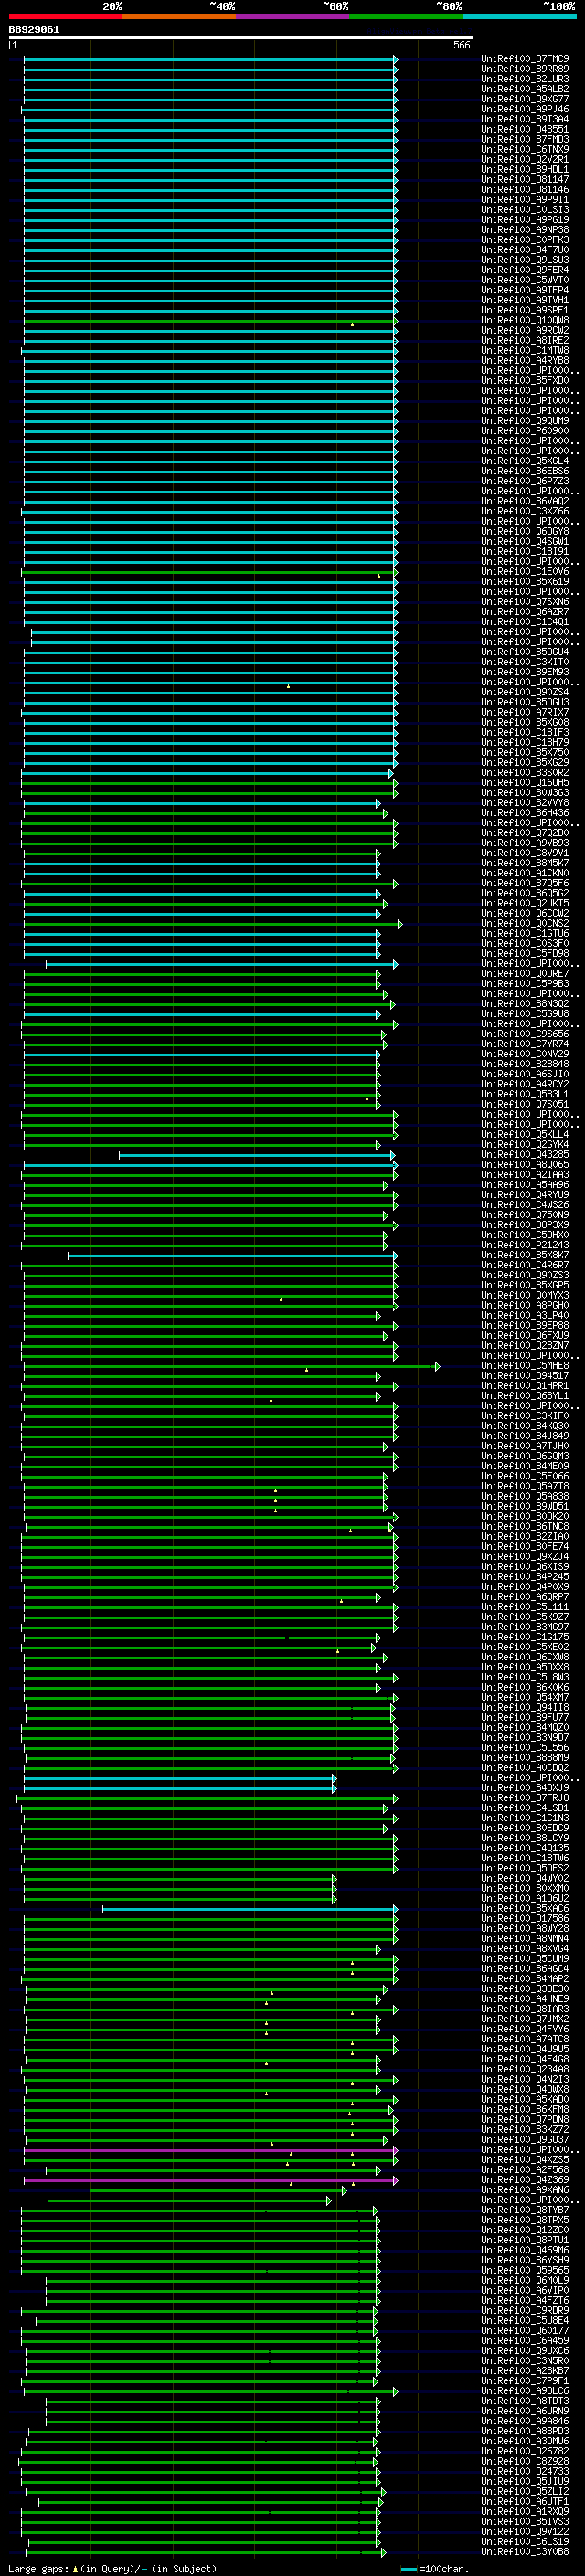Select hit label UniRef100_A8PGH0
Screen dimensions: 585x2576
point(525,1305)
